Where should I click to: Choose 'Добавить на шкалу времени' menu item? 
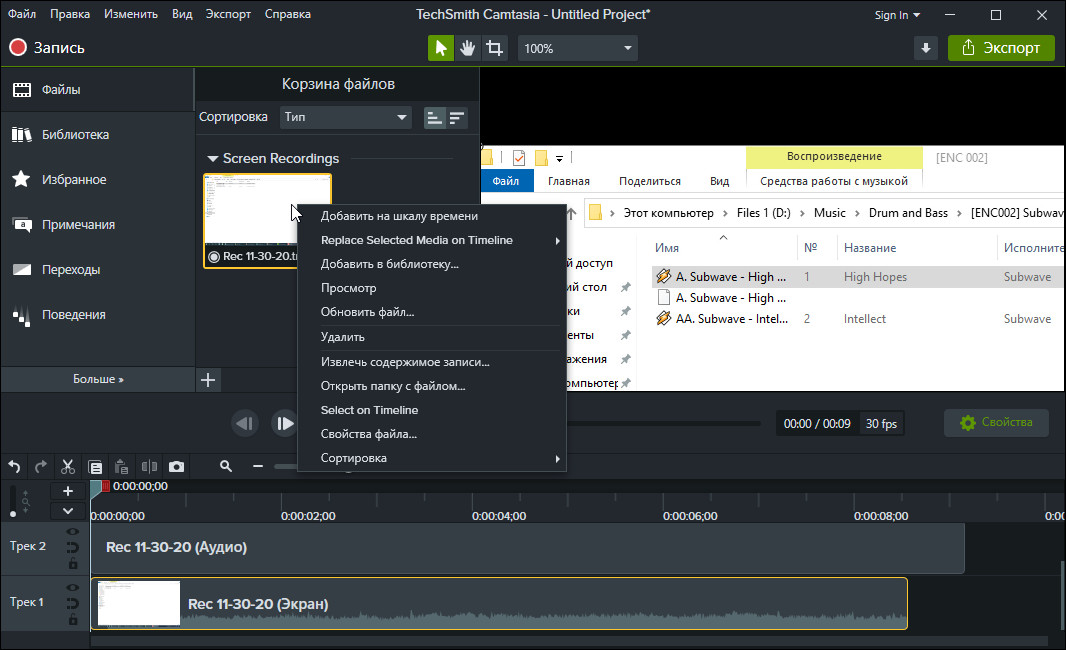[x=399, y=216]
